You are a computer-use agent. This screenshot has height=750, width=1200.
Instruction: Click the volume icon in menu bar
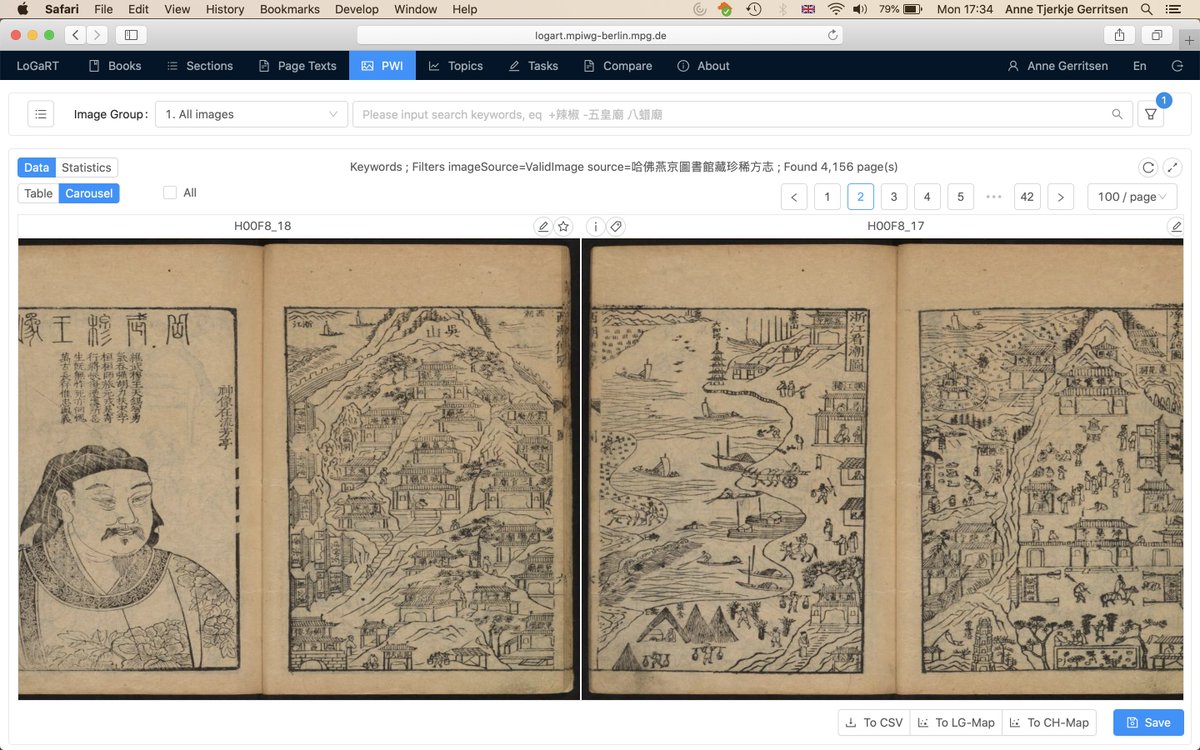click(859, 9)
